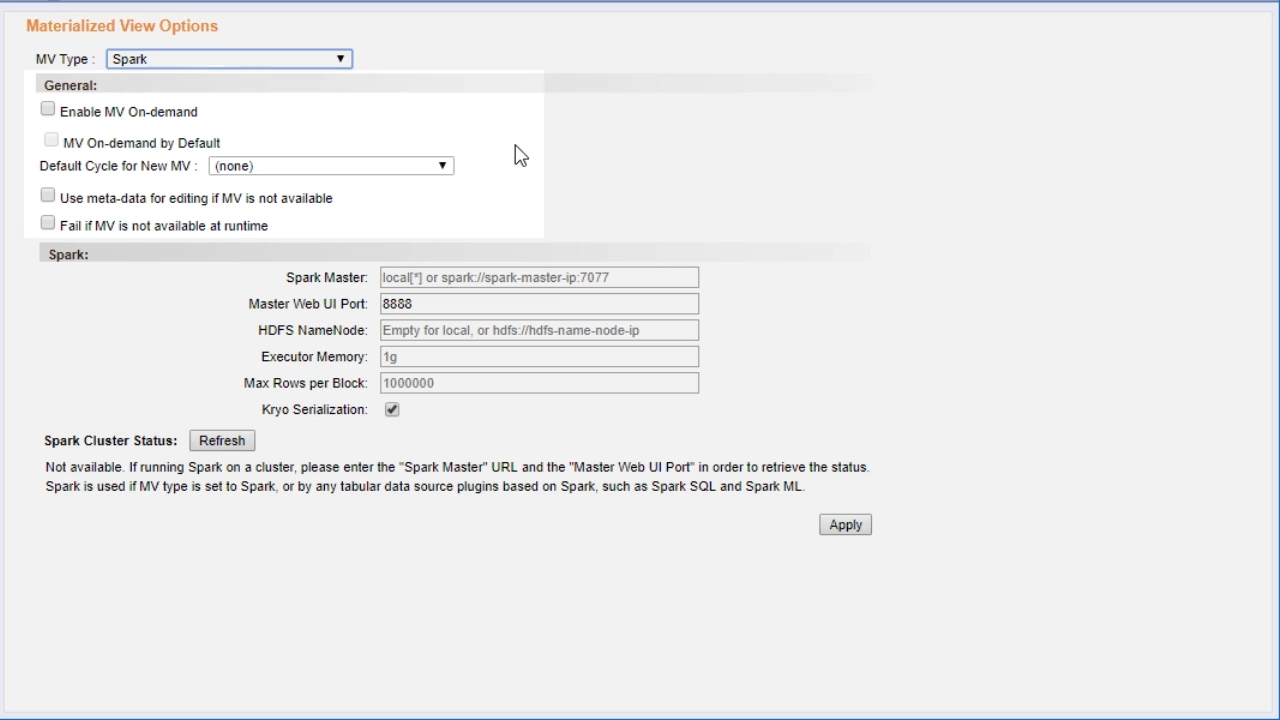Screen dimensions: 1280x720
Task: Click the Executor Memory: label
Action: [314, 357]
